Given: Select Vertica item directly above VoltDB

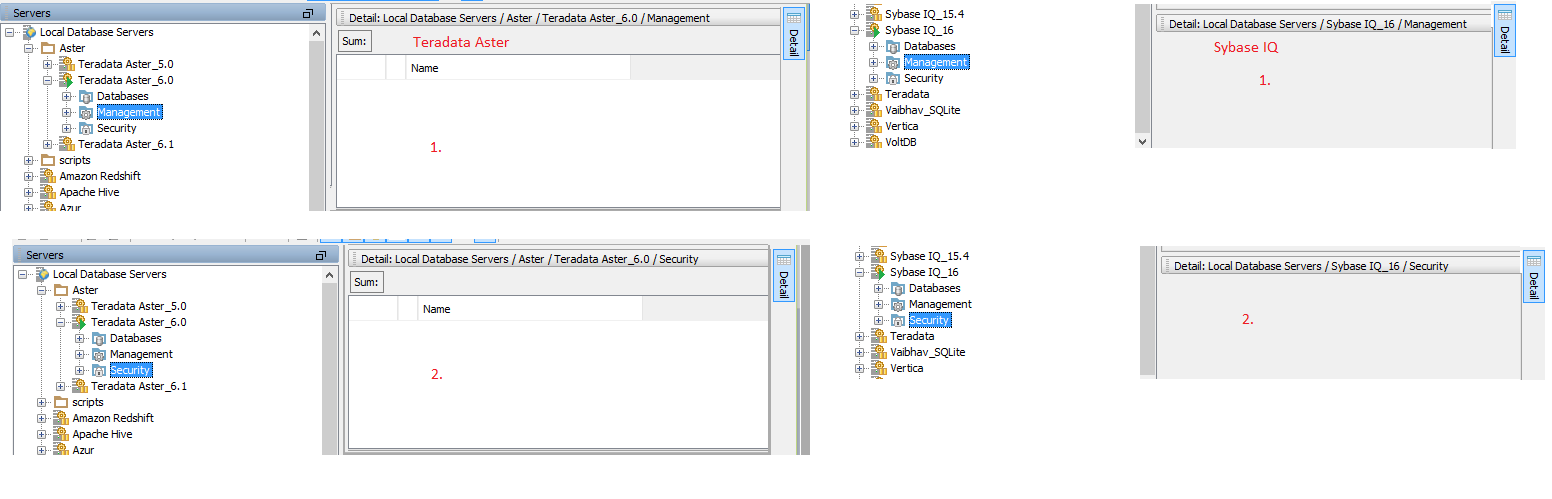Looking at the screenshot, I should [x=901, y=126].
